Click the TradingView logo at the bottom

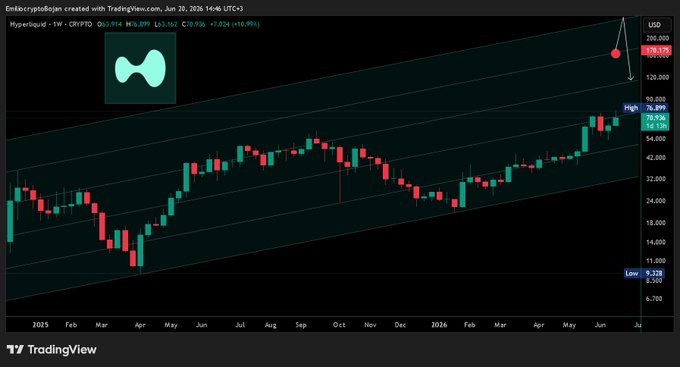click(x=52, y=350)
